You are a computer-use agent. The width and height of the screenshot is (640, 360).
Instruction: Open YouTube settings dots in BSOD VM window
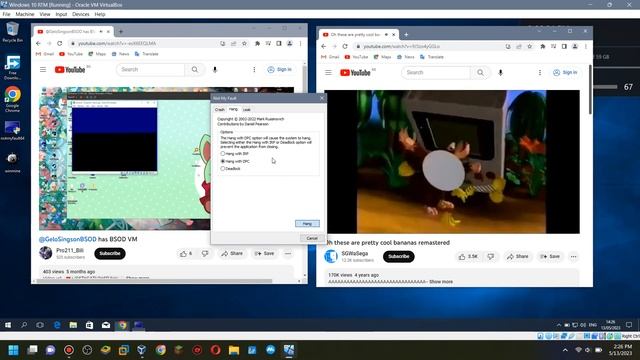tap(254, 70)
